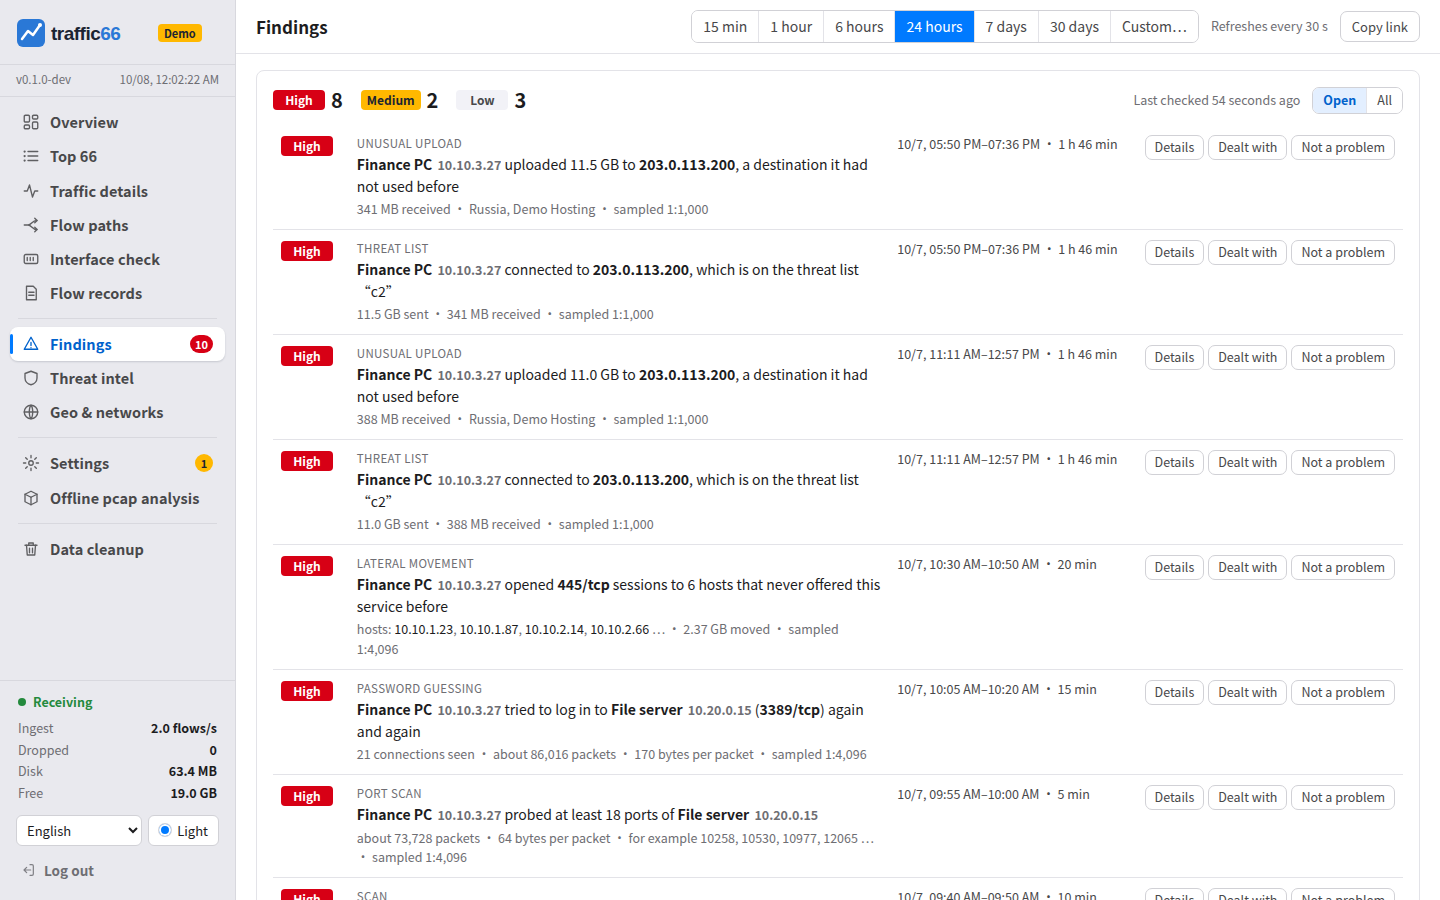Click the Low severity count badge

tap(482, 100)
